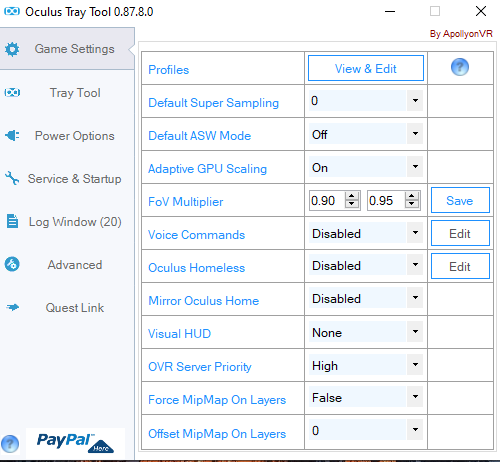Click the Adaptive GPU Scaling label
Image resolution: width=500 pixels, height=462 pixels.
207,169
